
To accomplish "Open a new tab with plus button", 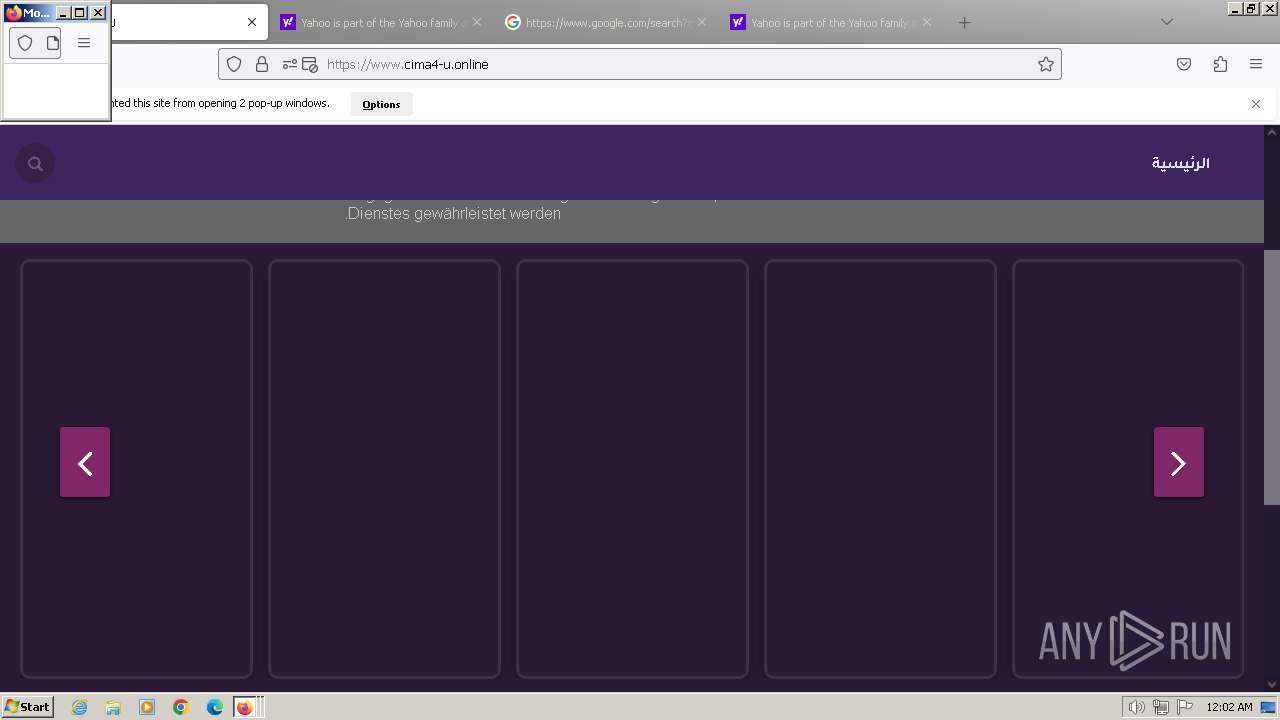I will [964, 22].
